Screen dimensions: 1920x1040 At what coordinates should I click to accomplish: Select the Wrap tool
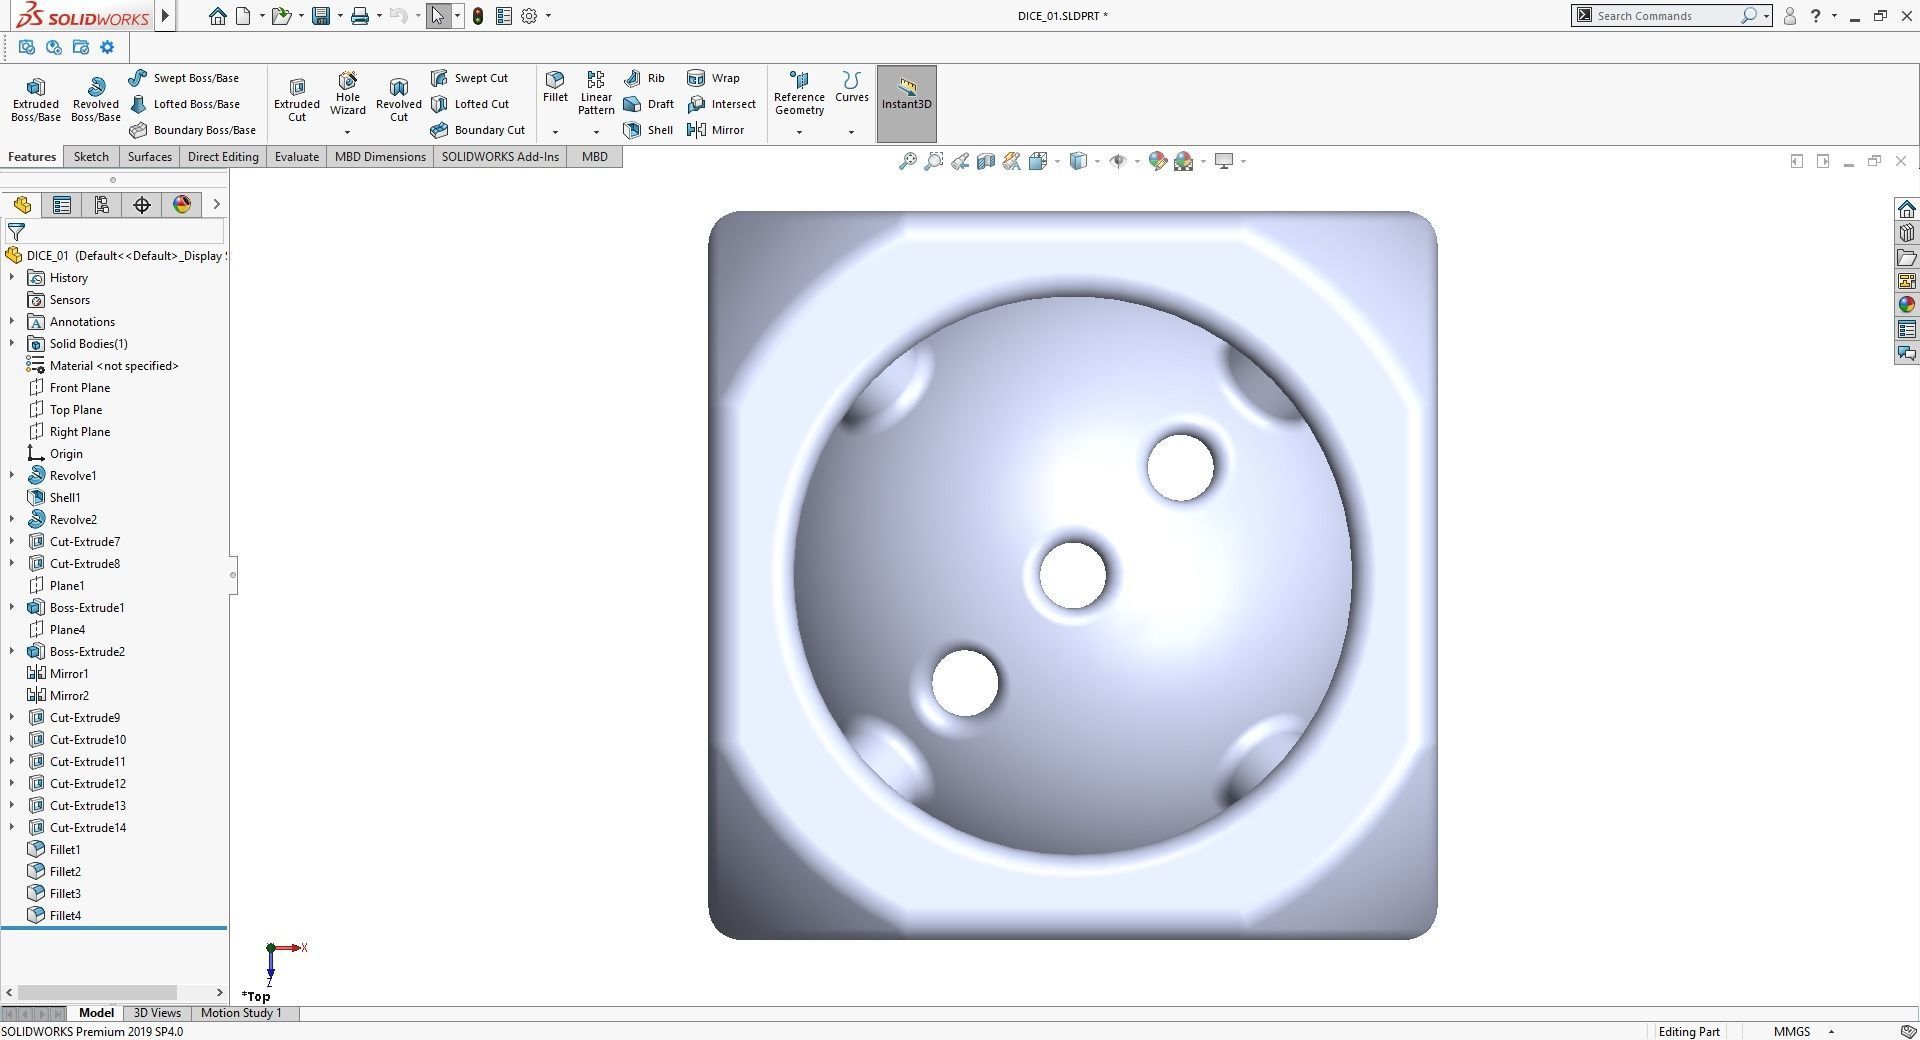(x=714, y=78)
